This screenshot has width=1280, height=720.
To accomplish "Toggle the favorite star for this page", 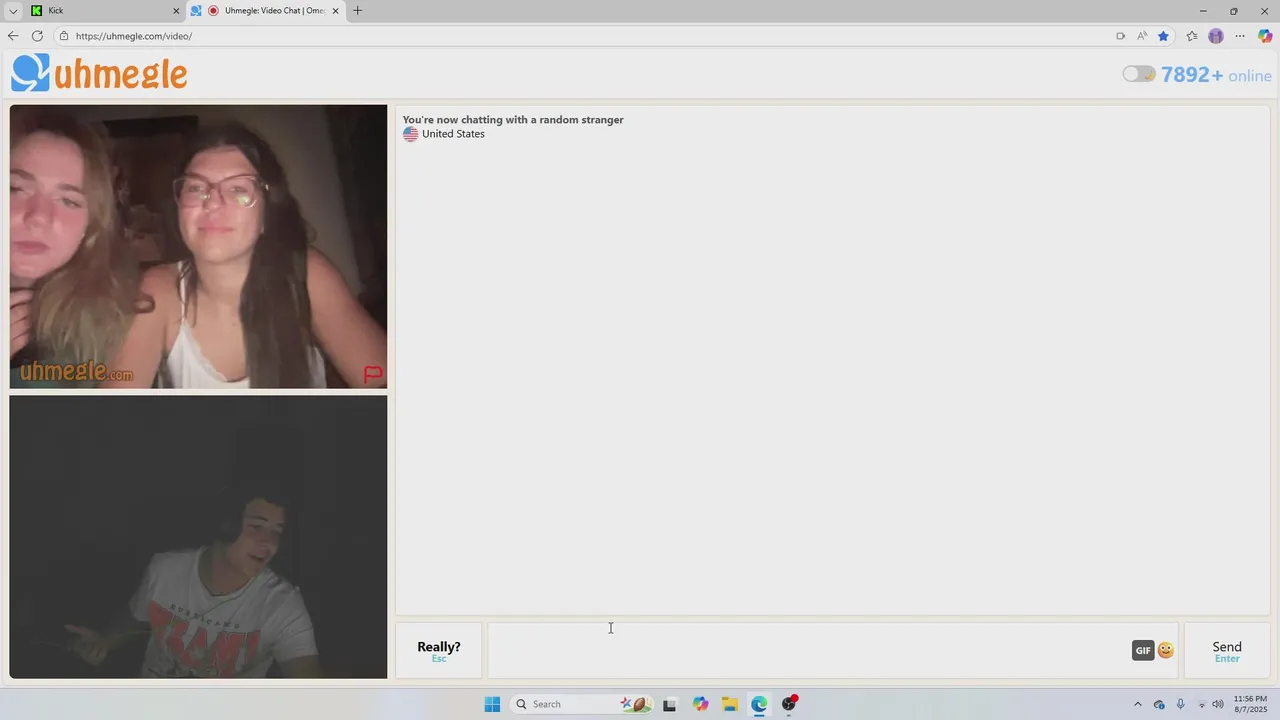I will pyautogui.click(x=1163, y=36).
